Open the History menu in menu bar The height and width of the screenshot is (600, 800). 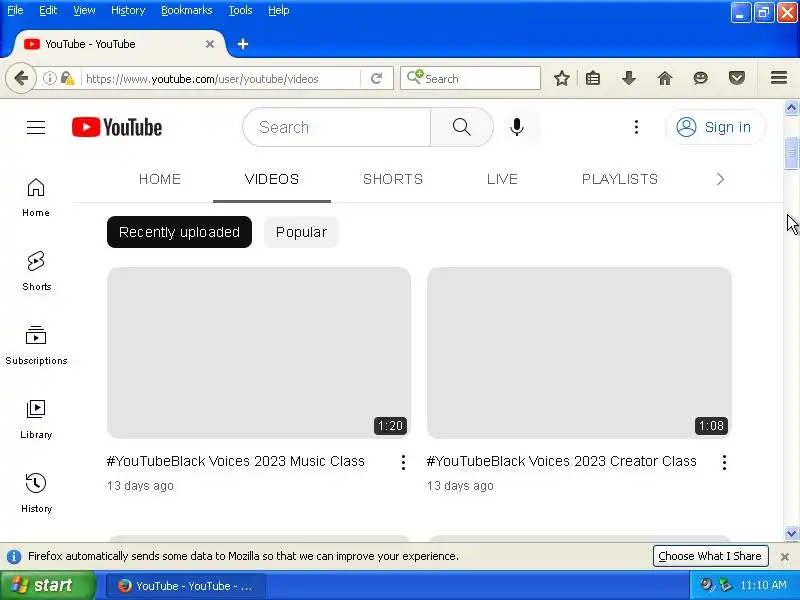[x=128, y=10]
